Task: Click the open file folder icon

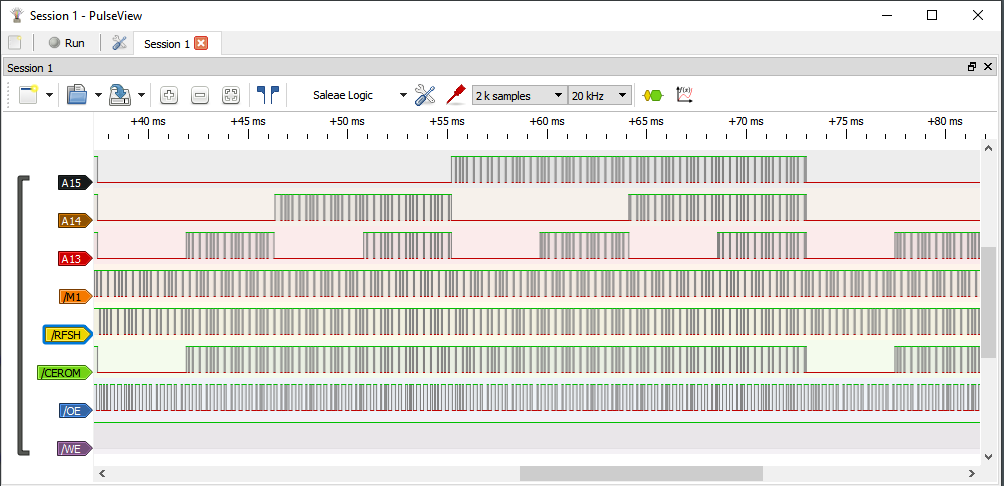Action: (77, 95)
